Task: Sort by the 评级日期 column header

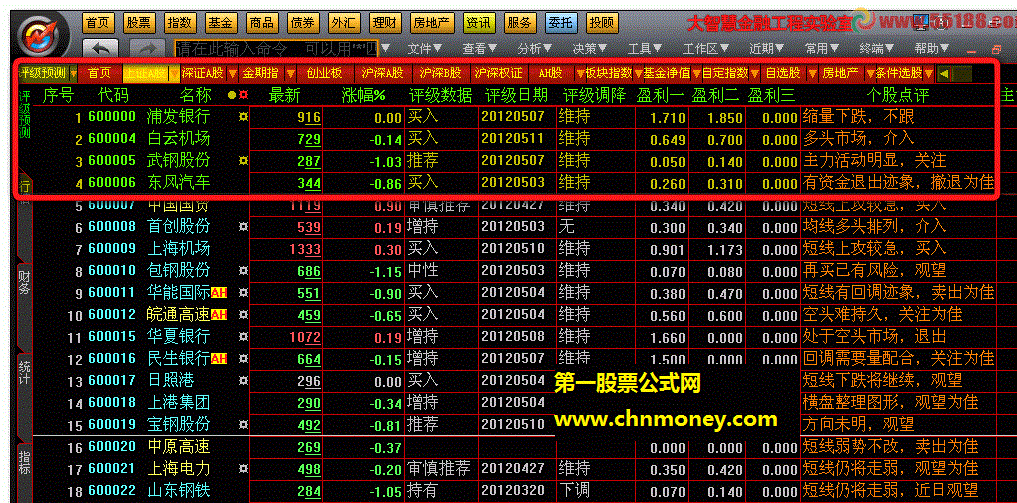Action: 516,95
